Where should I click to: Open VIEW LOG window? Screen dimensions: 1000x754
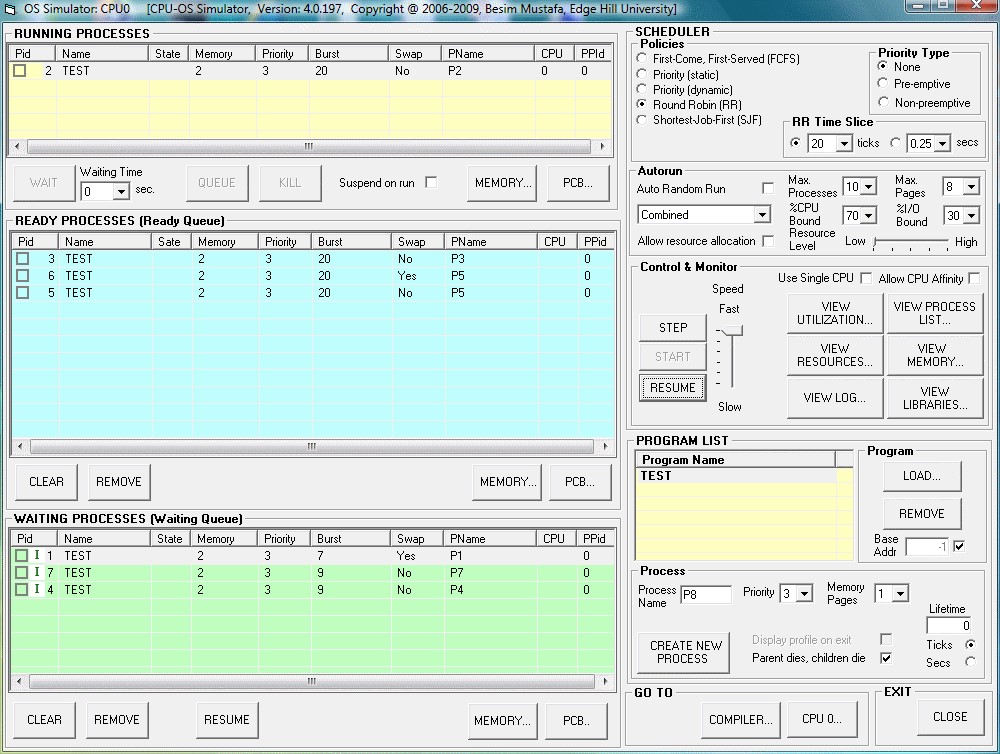tap(835, 398)
